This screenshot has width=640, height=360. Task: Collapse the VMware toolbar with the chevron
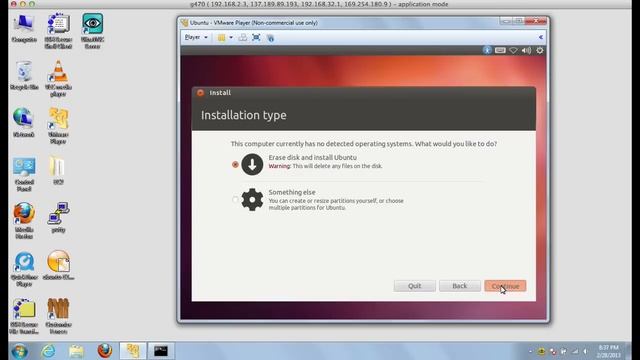point(541,37)
